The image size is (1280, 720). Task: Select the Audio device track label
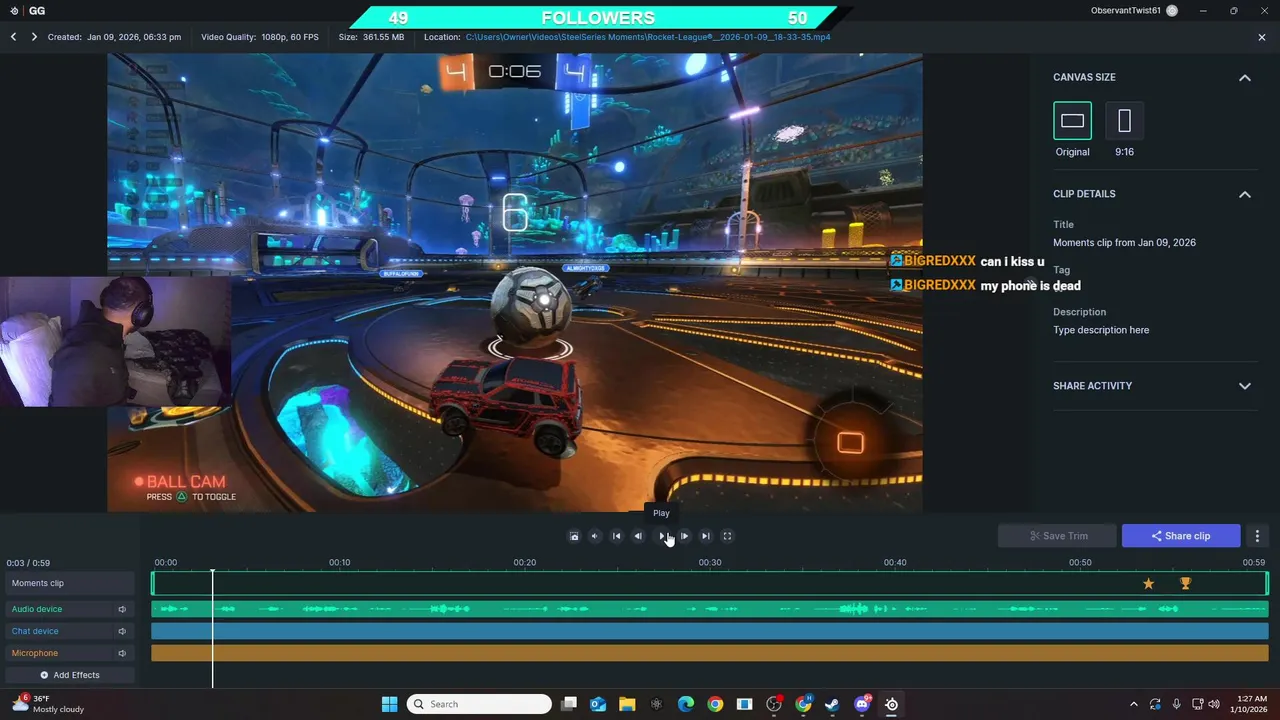37,609
